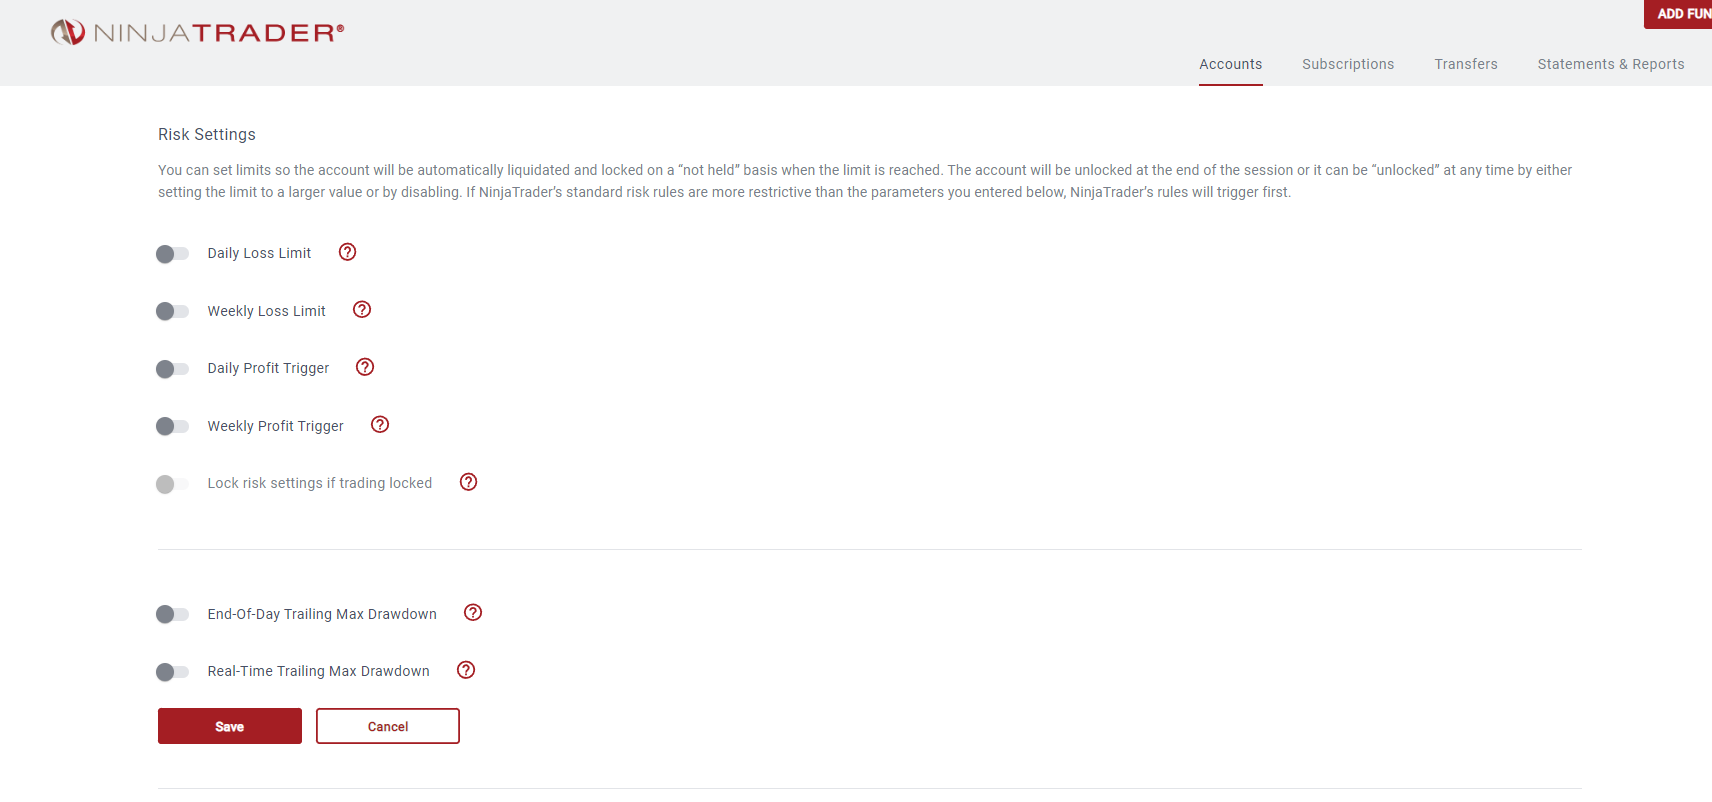The height and width of the screenshot is (802, 1712).
Task: Open help icon for Daily Profit Trigger
Action: [365, 367]
